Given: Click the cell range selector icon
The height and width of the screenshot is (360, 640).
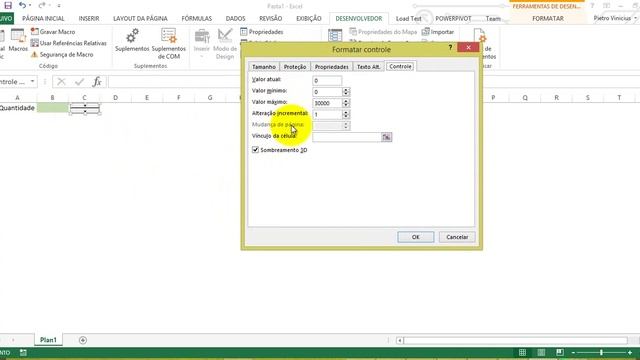Looking at the screenshot, I should pyautogui.click(x=386, y=137).
